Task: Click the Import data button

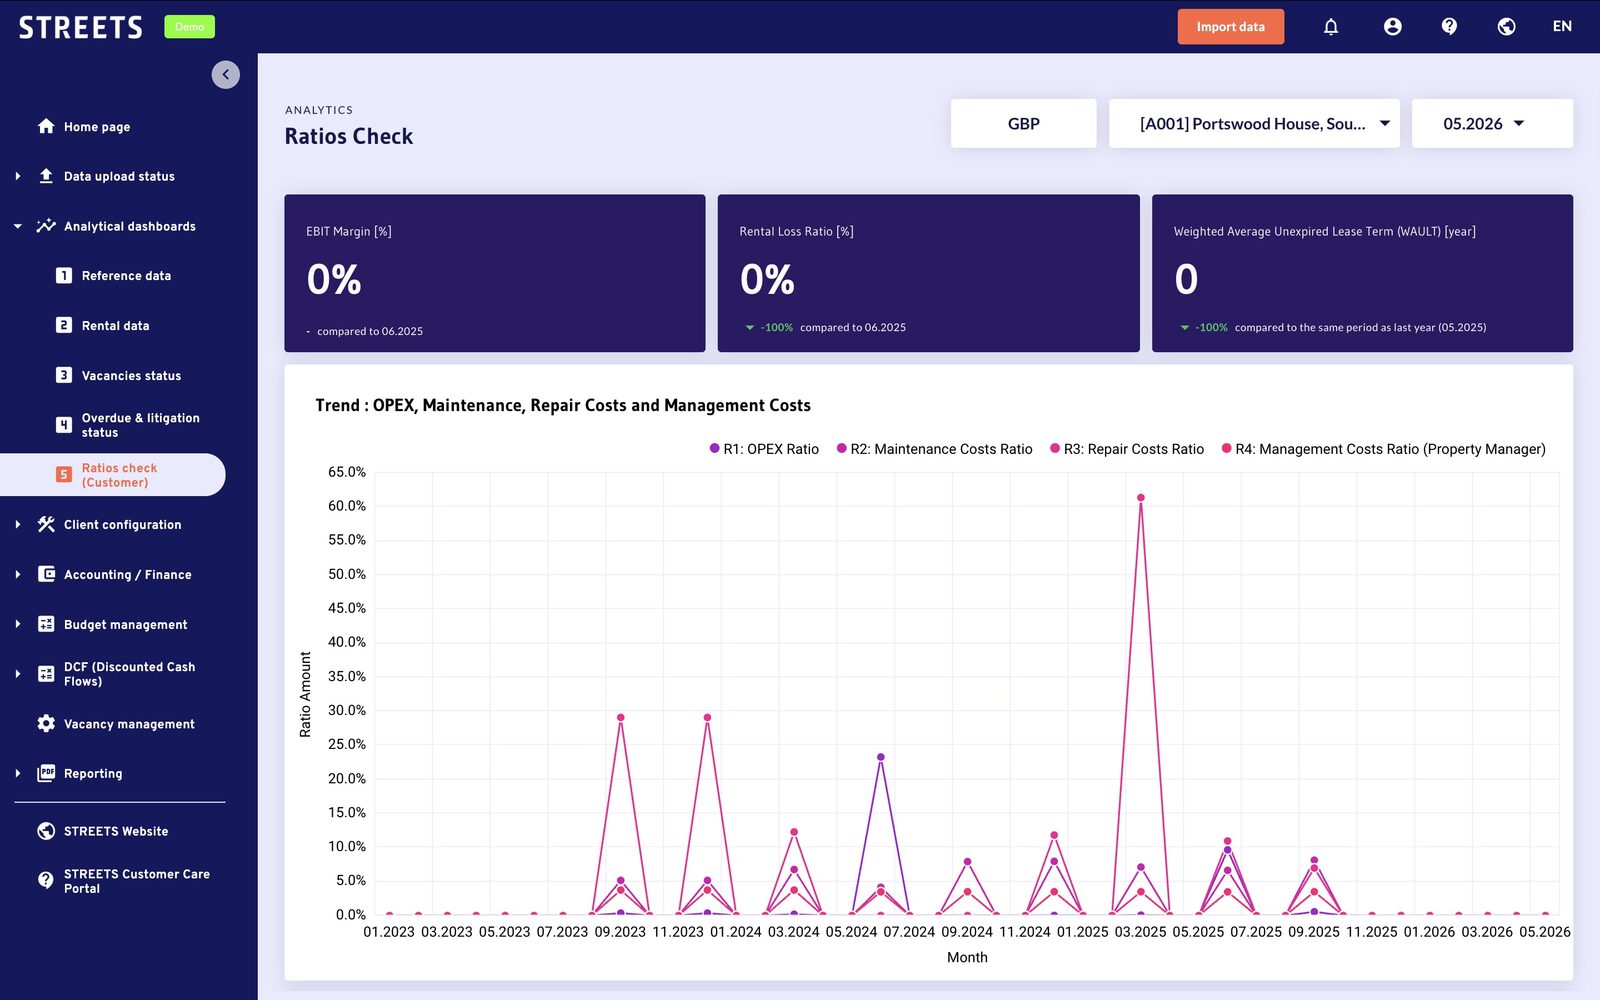Action: (1230, 27)
